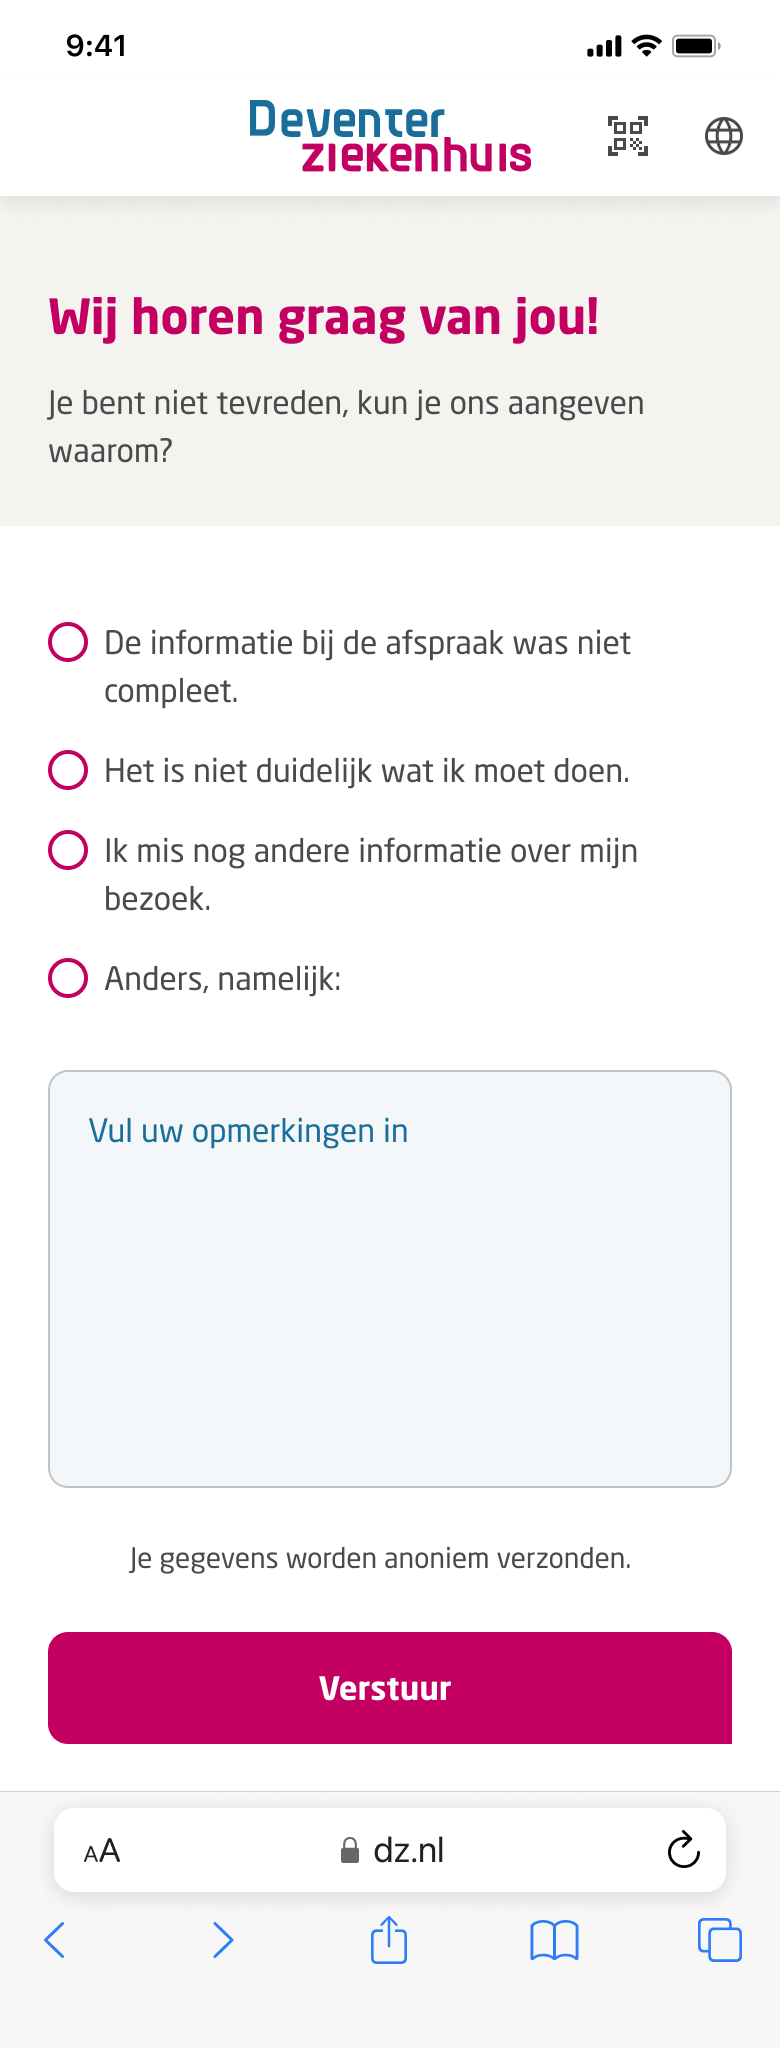Viewport: 780px width, 2048px height.
Task: Open the AA reader text options
Action: pos(102,1851)
